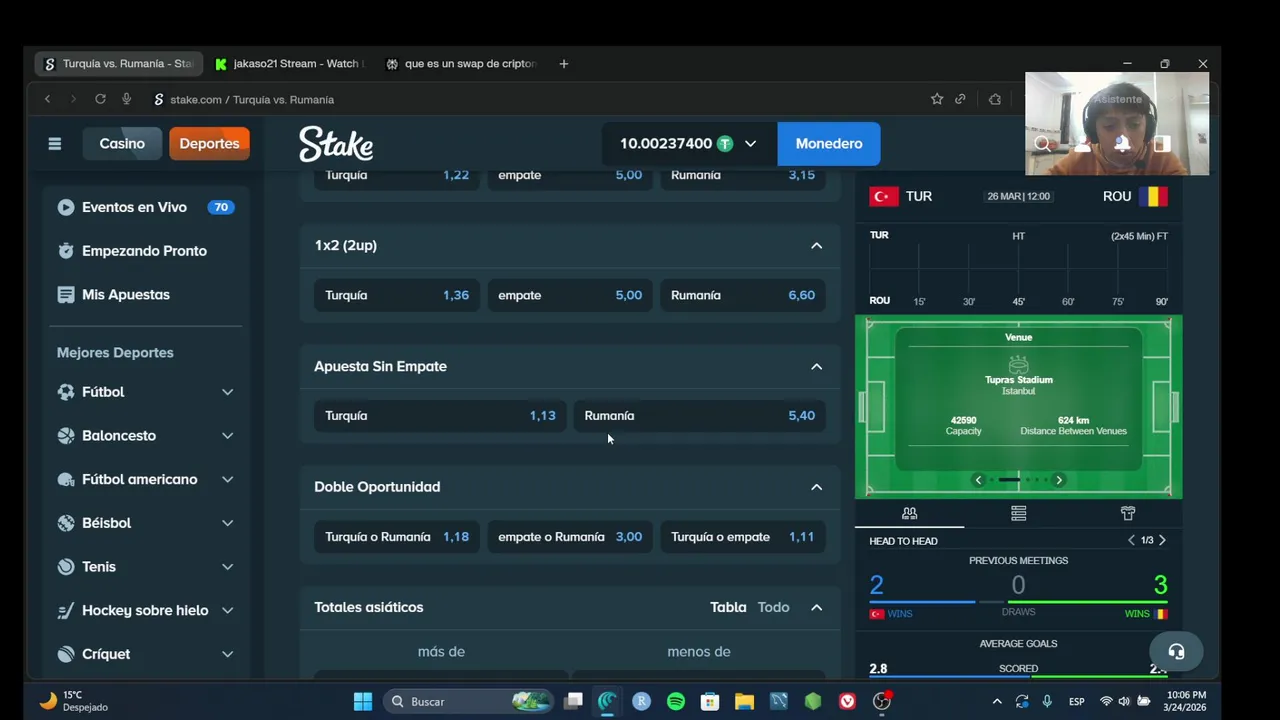Go to the Stake logo home

point(336,144)
